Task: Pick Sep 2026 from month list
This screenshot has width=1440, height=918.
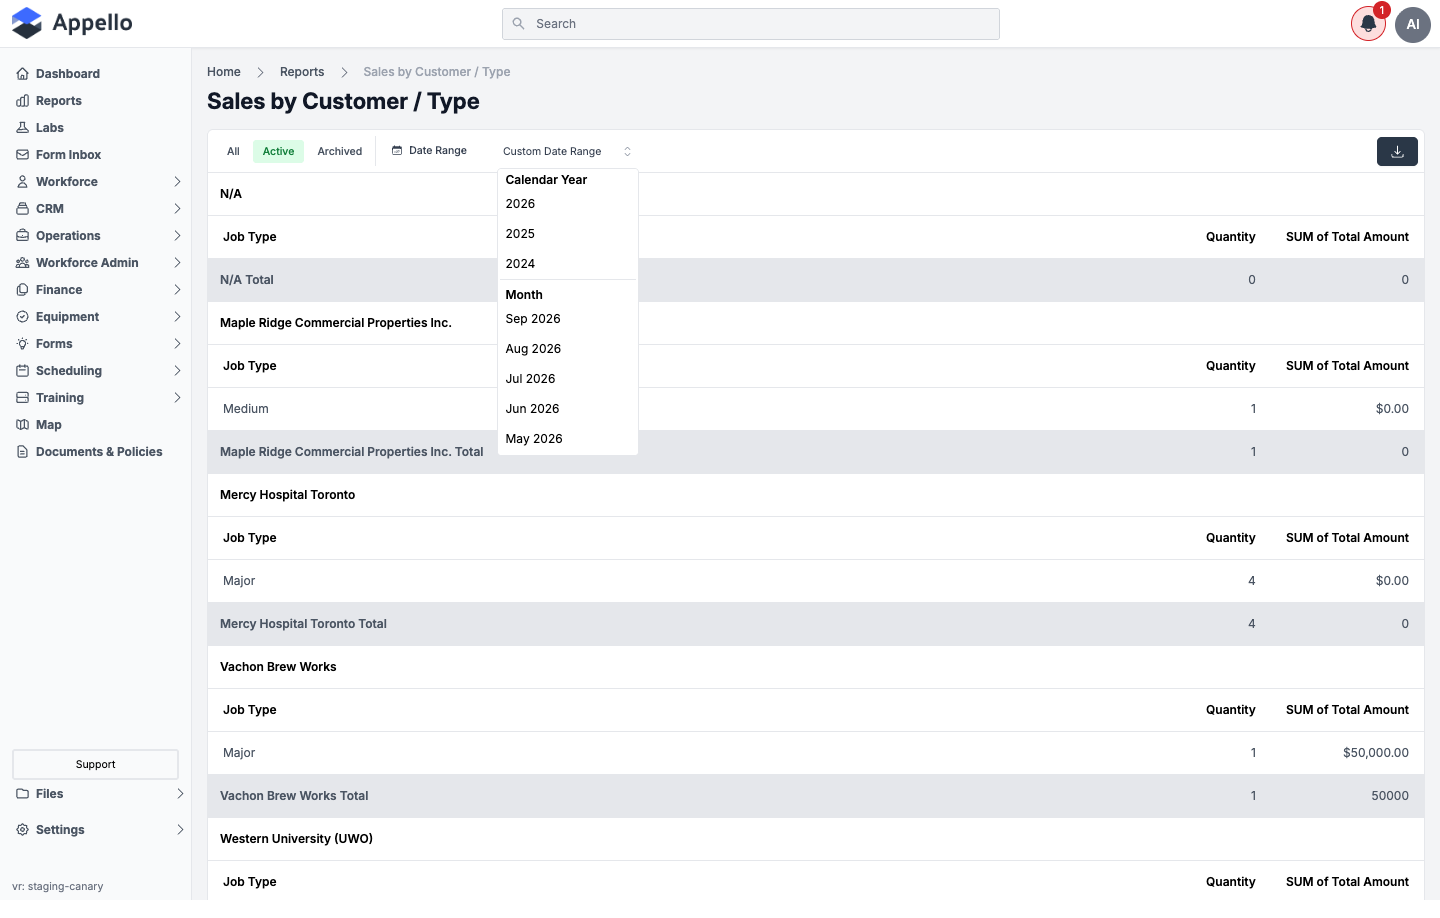Action: point(567,319)
